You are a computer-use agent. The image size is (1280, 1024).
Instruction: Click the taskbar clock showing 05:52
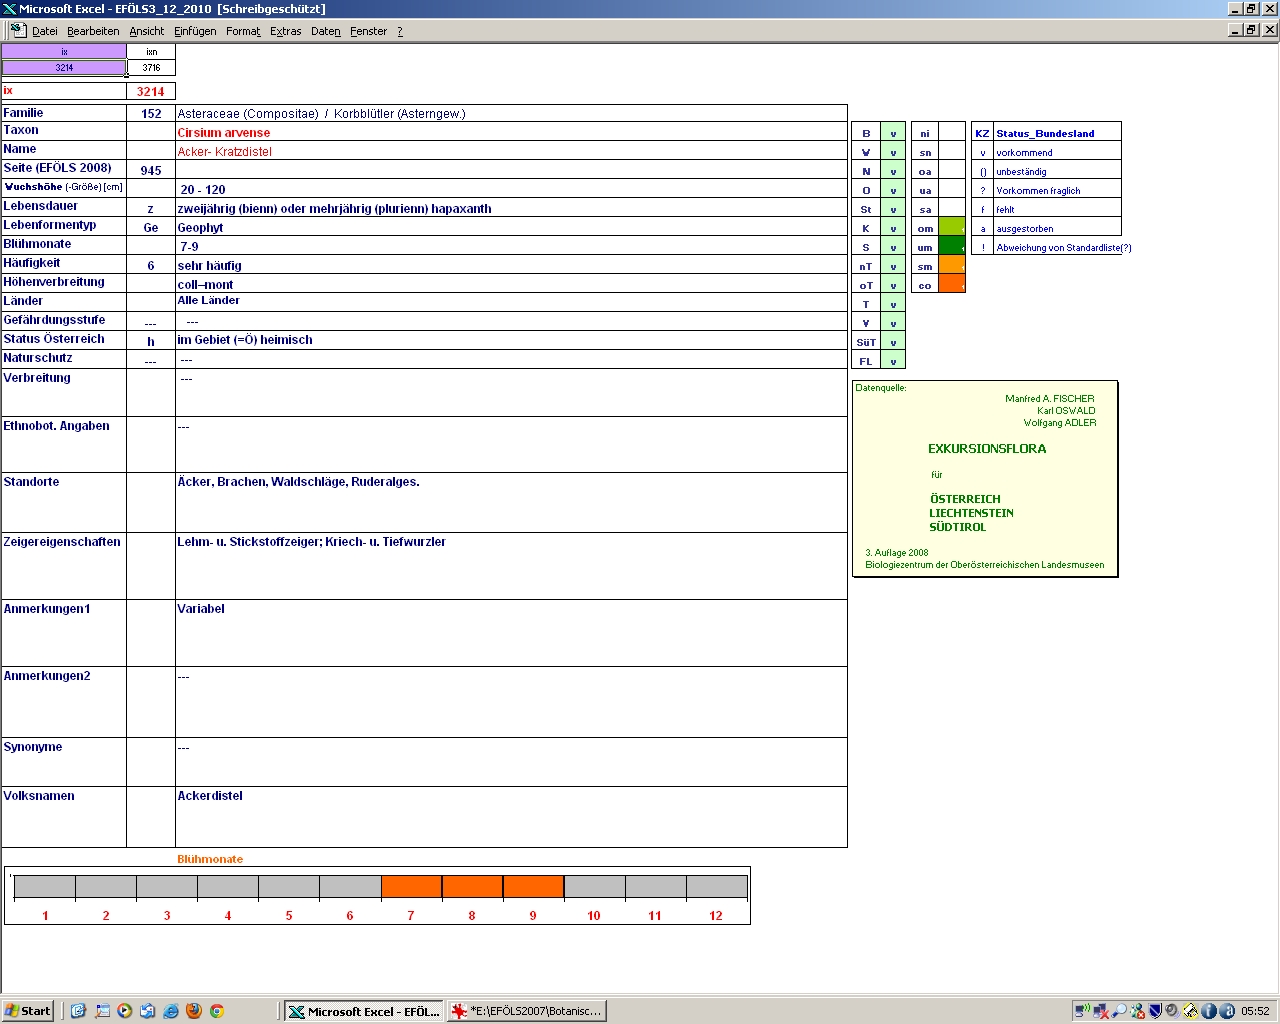(1255, 1011)
